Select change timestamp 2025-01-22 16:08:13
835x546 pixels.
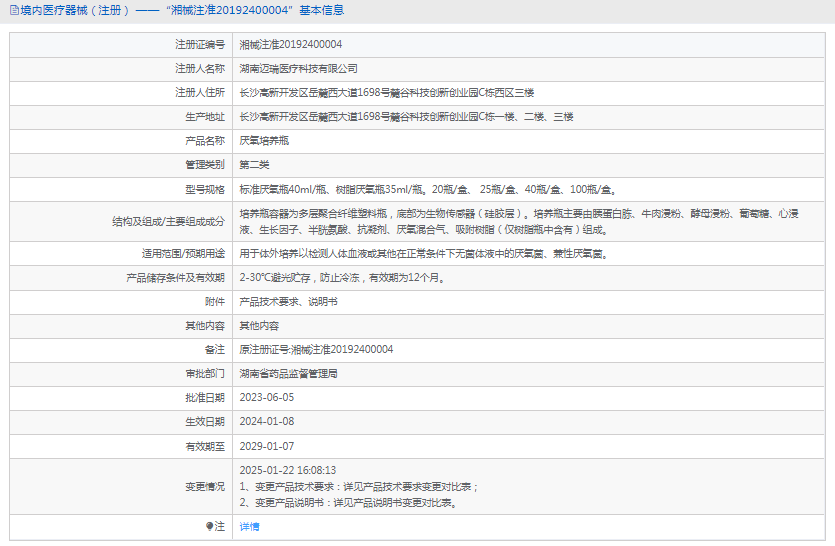[x=288, y=470]
